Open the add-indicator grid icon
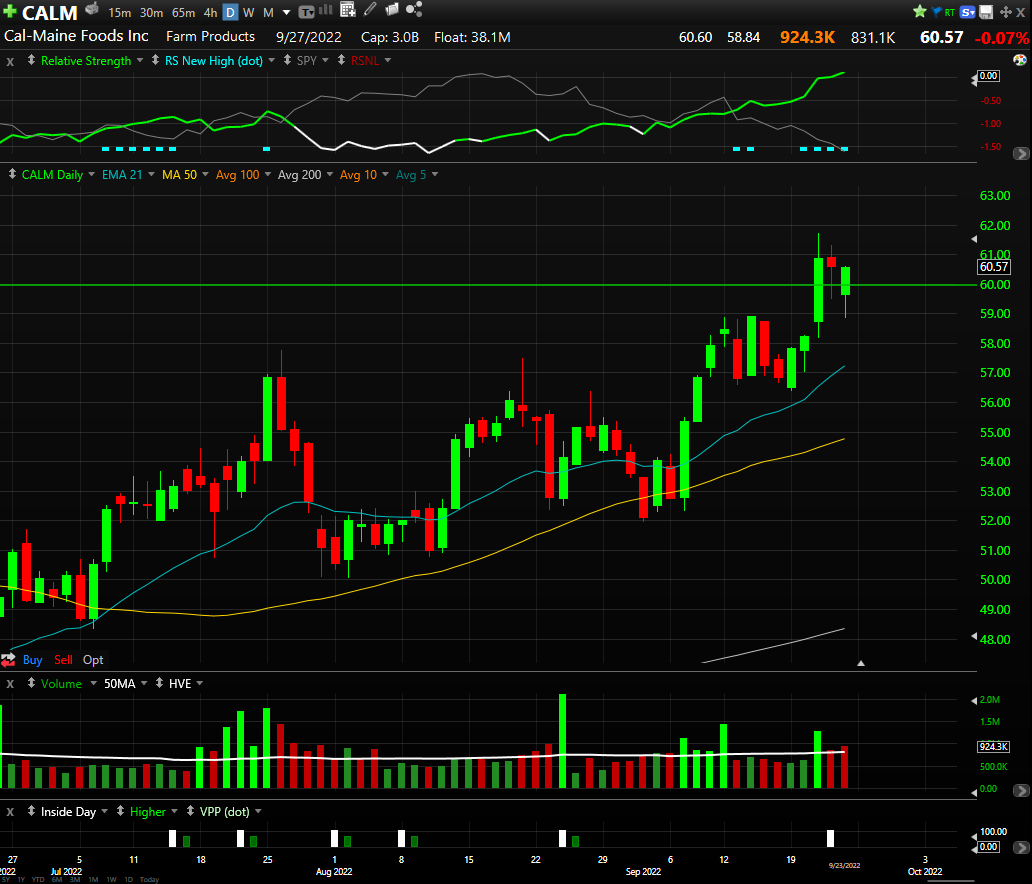1032x884 pixels. click(348, 9)
